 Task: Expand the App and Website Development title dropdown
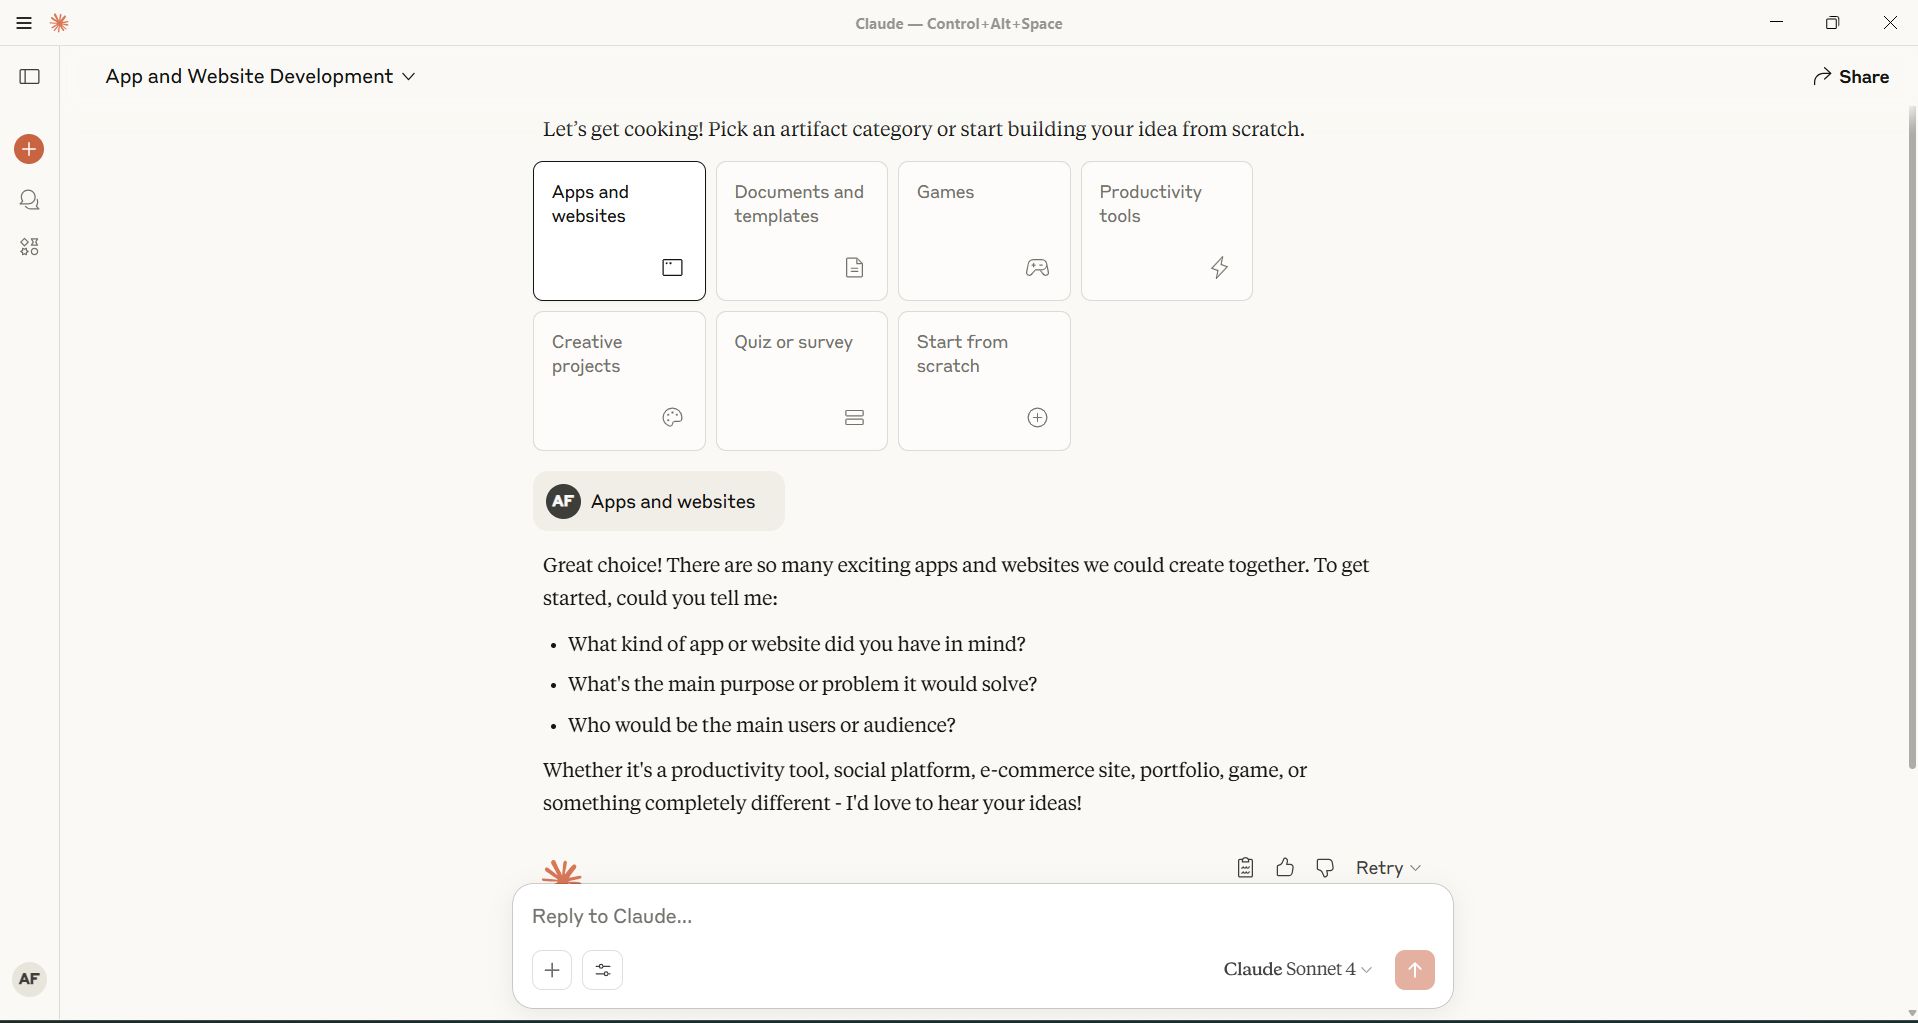[x=260, y=77]
